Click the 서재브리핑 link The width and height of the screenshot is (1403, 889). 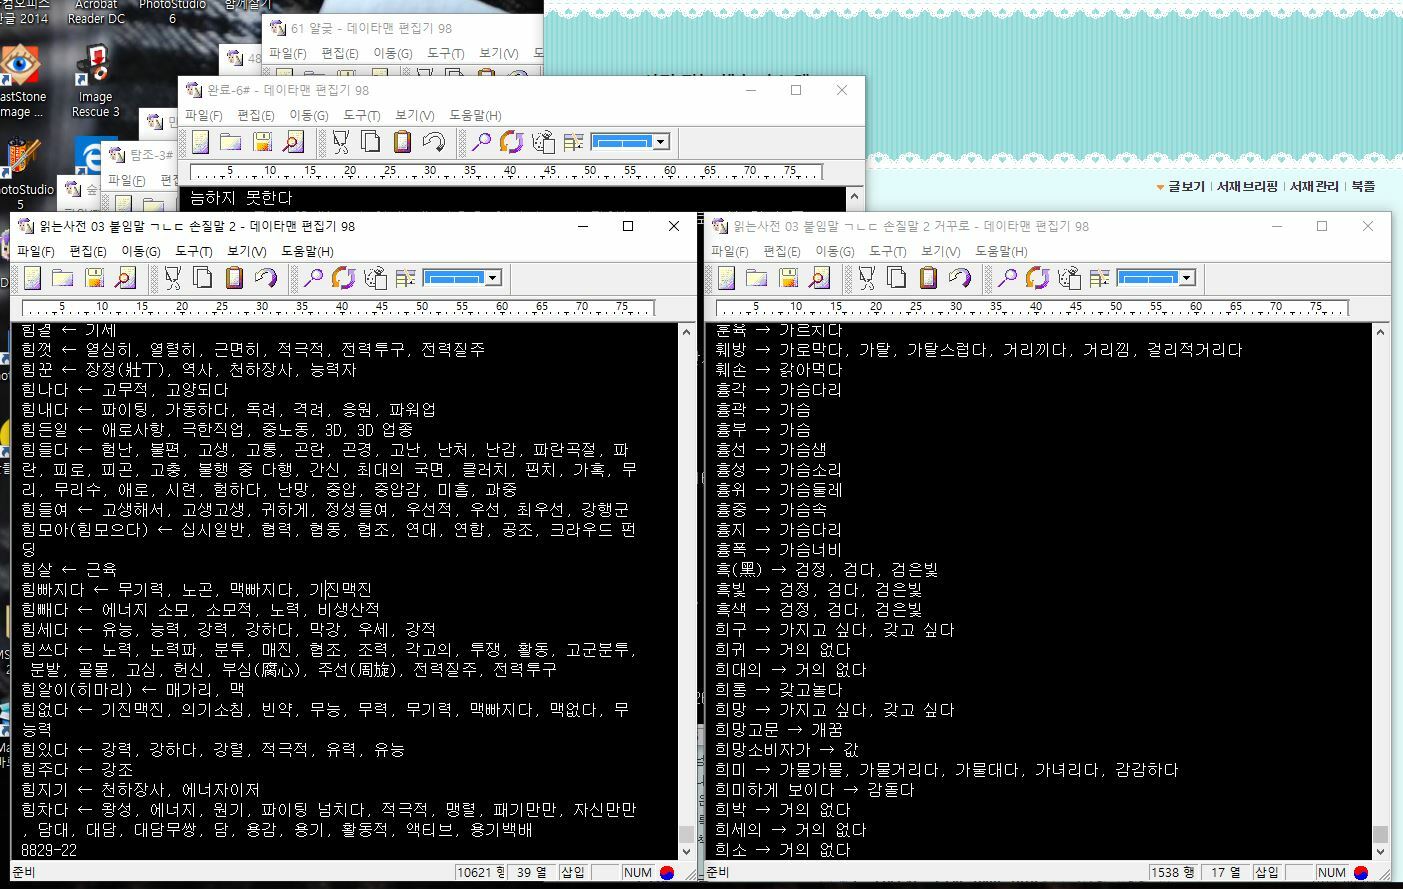[x=1247, y=186]
